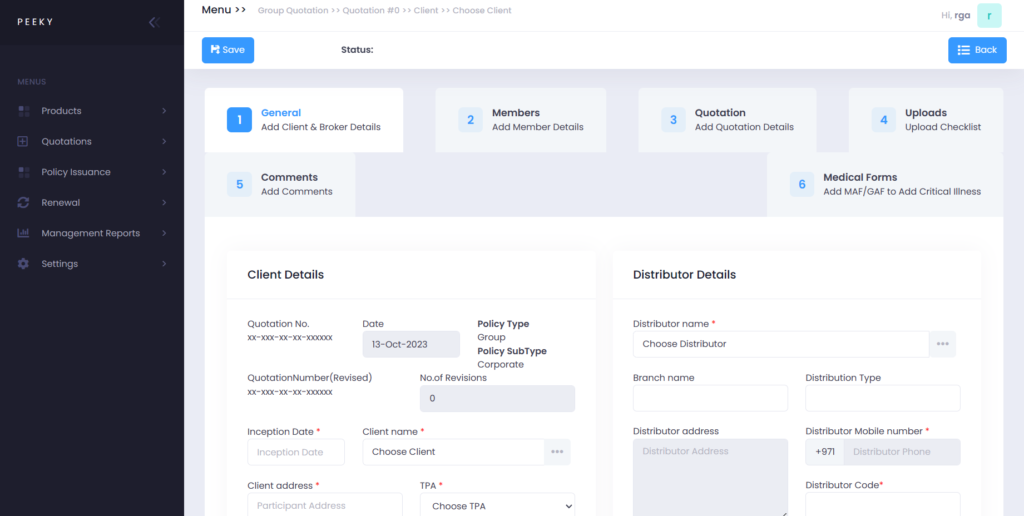This screenshot has width=1024, height=516.
Task: Click the Products menu icon
Action: pyautogui.click(x=24, y=111)
